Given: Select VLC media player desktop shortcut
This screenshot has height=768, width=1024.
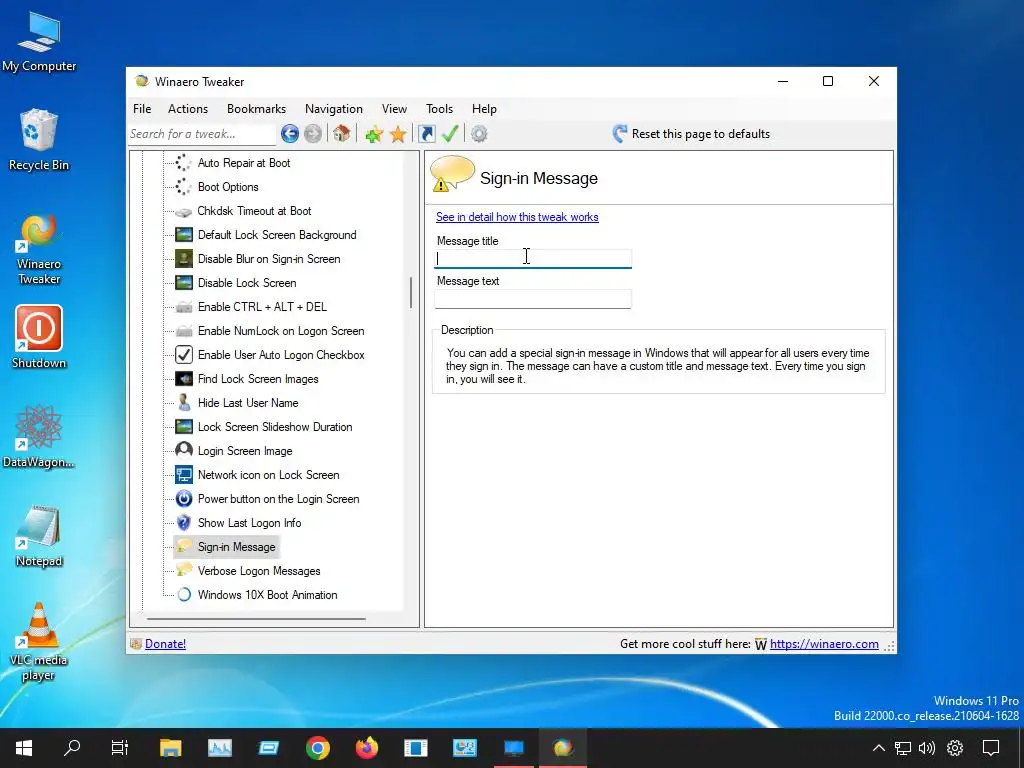Looking at the screenshot, I should coord(39,642).
